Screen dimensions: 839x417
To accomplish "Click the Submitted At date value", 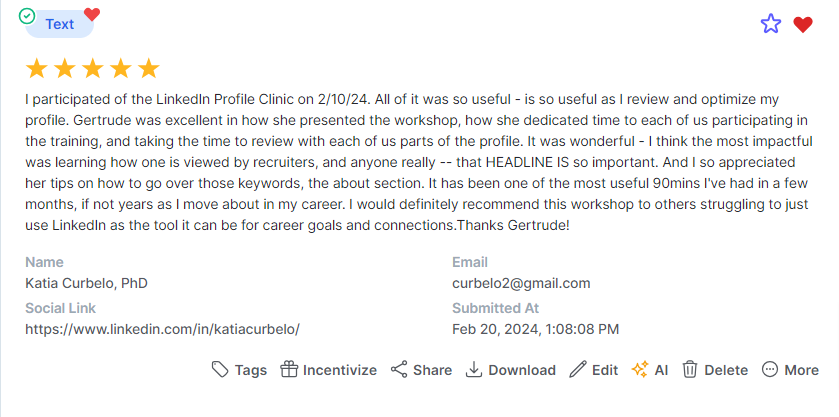I will 535,328.
